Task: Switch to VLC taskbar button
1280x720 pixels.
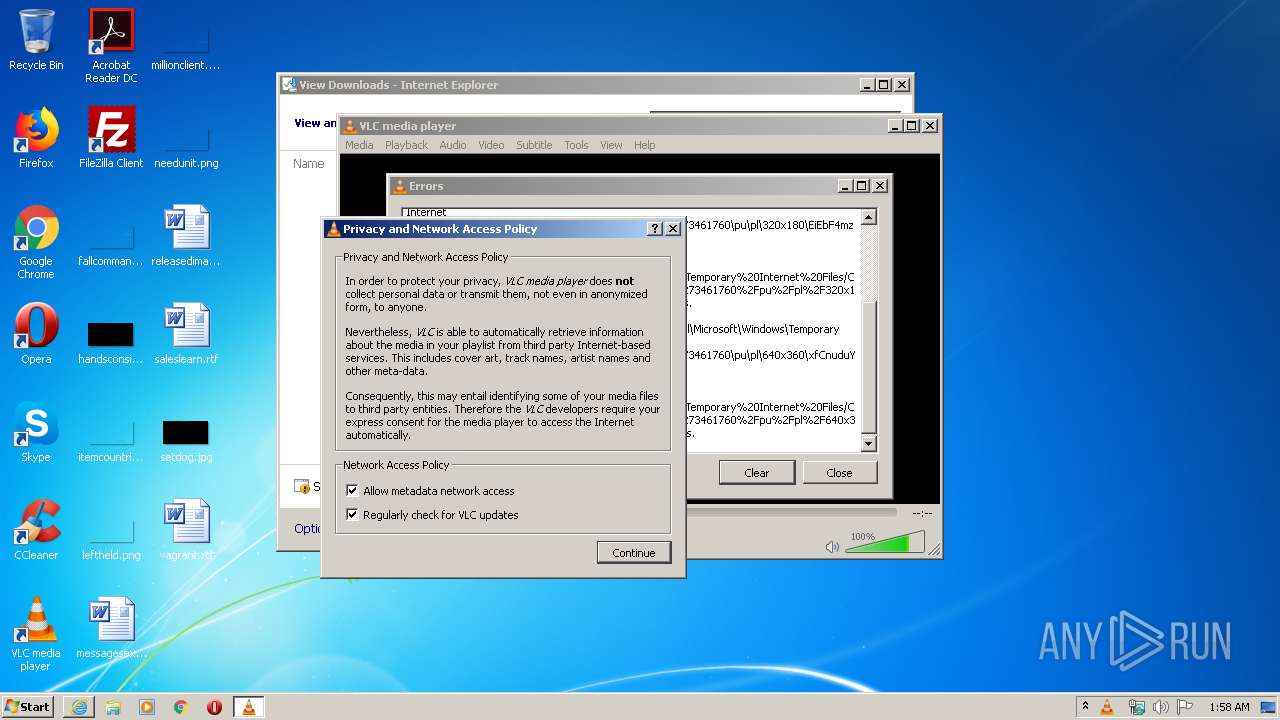Action: [x=249, y=707]
